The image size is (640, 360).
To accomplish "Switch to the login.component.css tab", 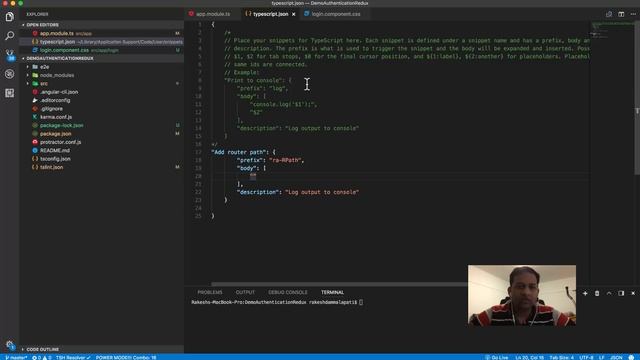I will point(336,14).
